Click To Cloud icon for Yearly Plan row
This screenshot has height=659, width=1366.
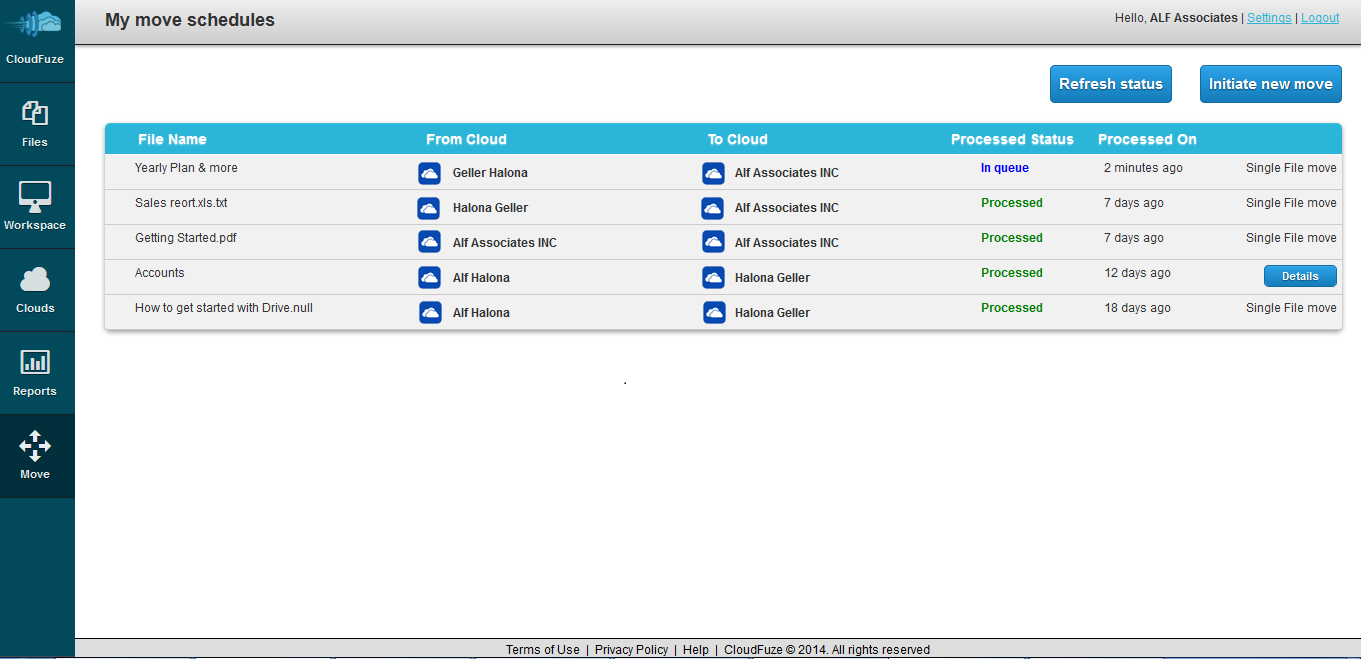tap(713, 173)
